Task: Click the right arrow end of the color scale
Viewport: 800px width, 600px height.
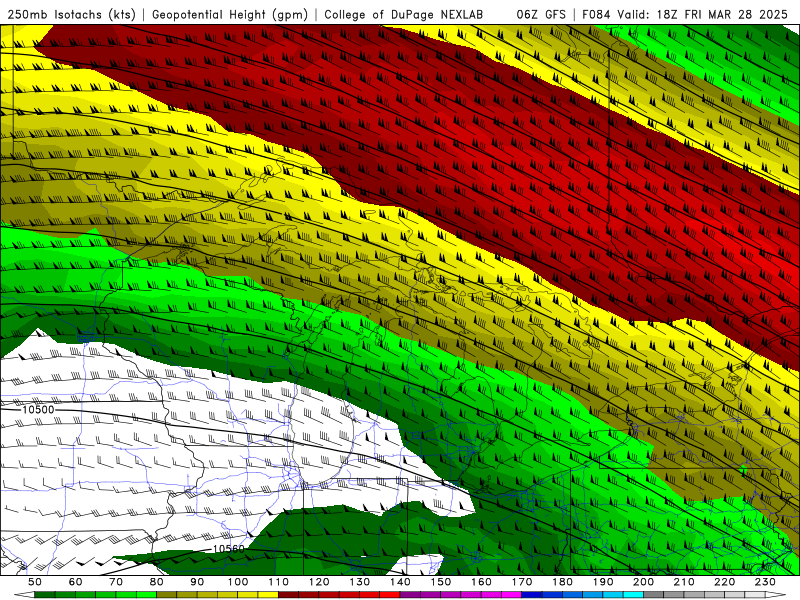Action: [x=776, y=595]
